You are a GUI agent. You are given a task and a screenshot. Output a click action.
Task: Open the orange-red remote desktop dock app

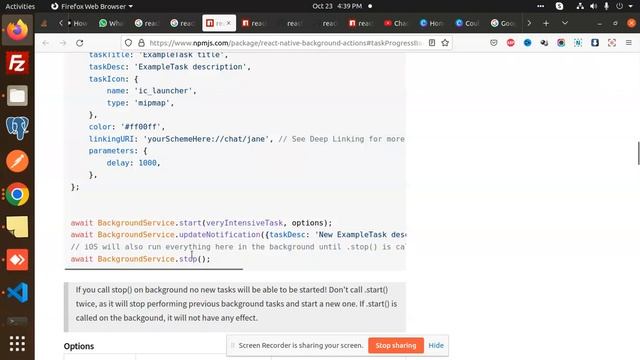click(x=17, y=260)
